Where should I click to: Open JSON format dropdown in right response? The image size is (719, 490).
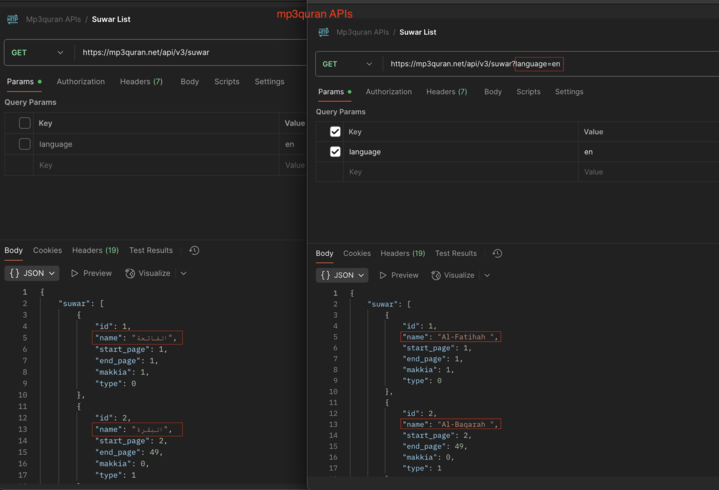342,275
